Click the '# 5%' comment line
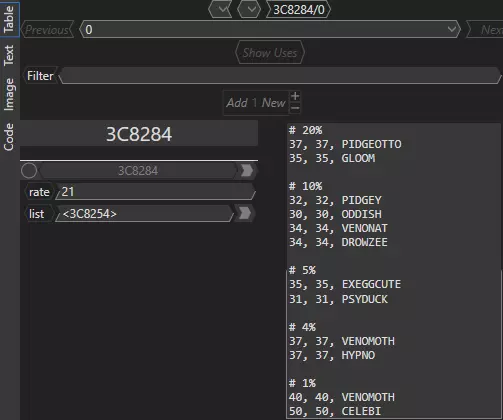This screenshot has width=503, height=420. tap(302, 270)
